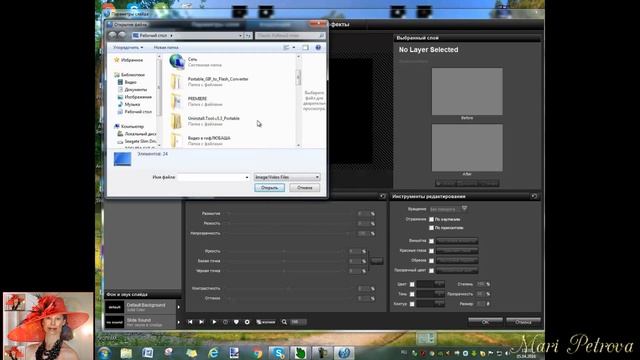
Task: Toggle the Цвет checkbox
Action: tap(412, 284)
